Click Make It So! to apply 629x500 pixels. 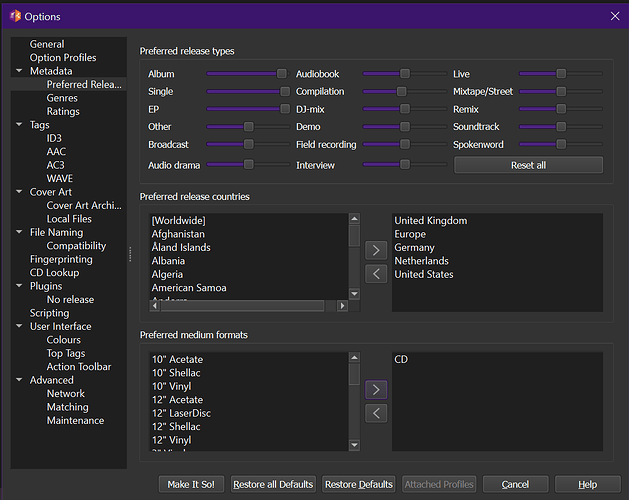[191, 484]
